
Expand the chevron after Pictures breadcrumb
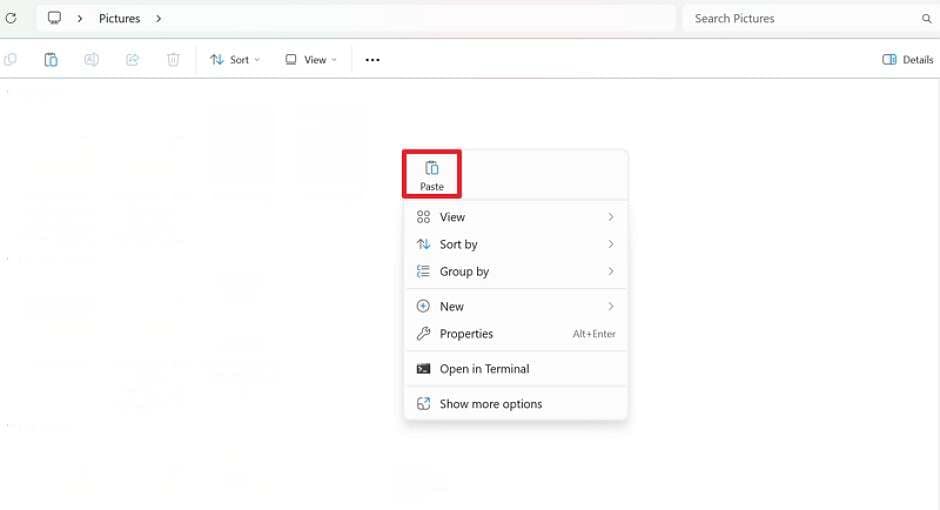pyautogui.click(x=158, y=19)
